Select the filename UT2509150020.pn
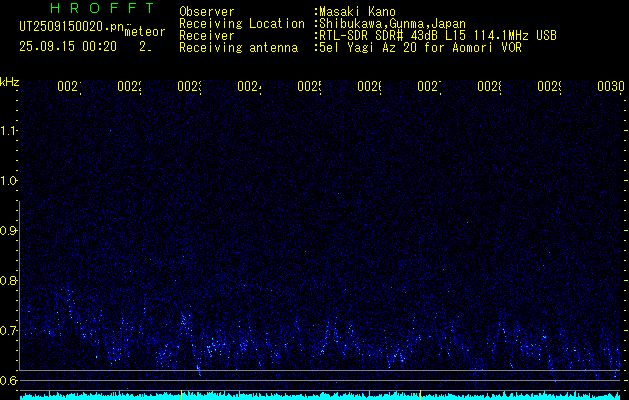This screenshot has height=400, width=629. (x=71, y=27)
